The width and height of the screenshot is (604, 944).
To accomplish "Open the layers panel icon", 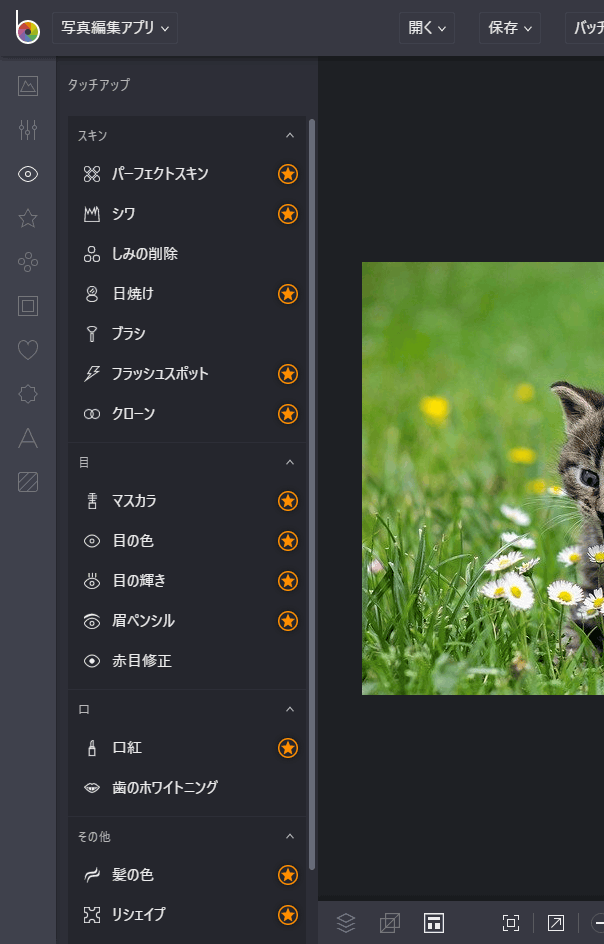I will [x=346, y=922].
